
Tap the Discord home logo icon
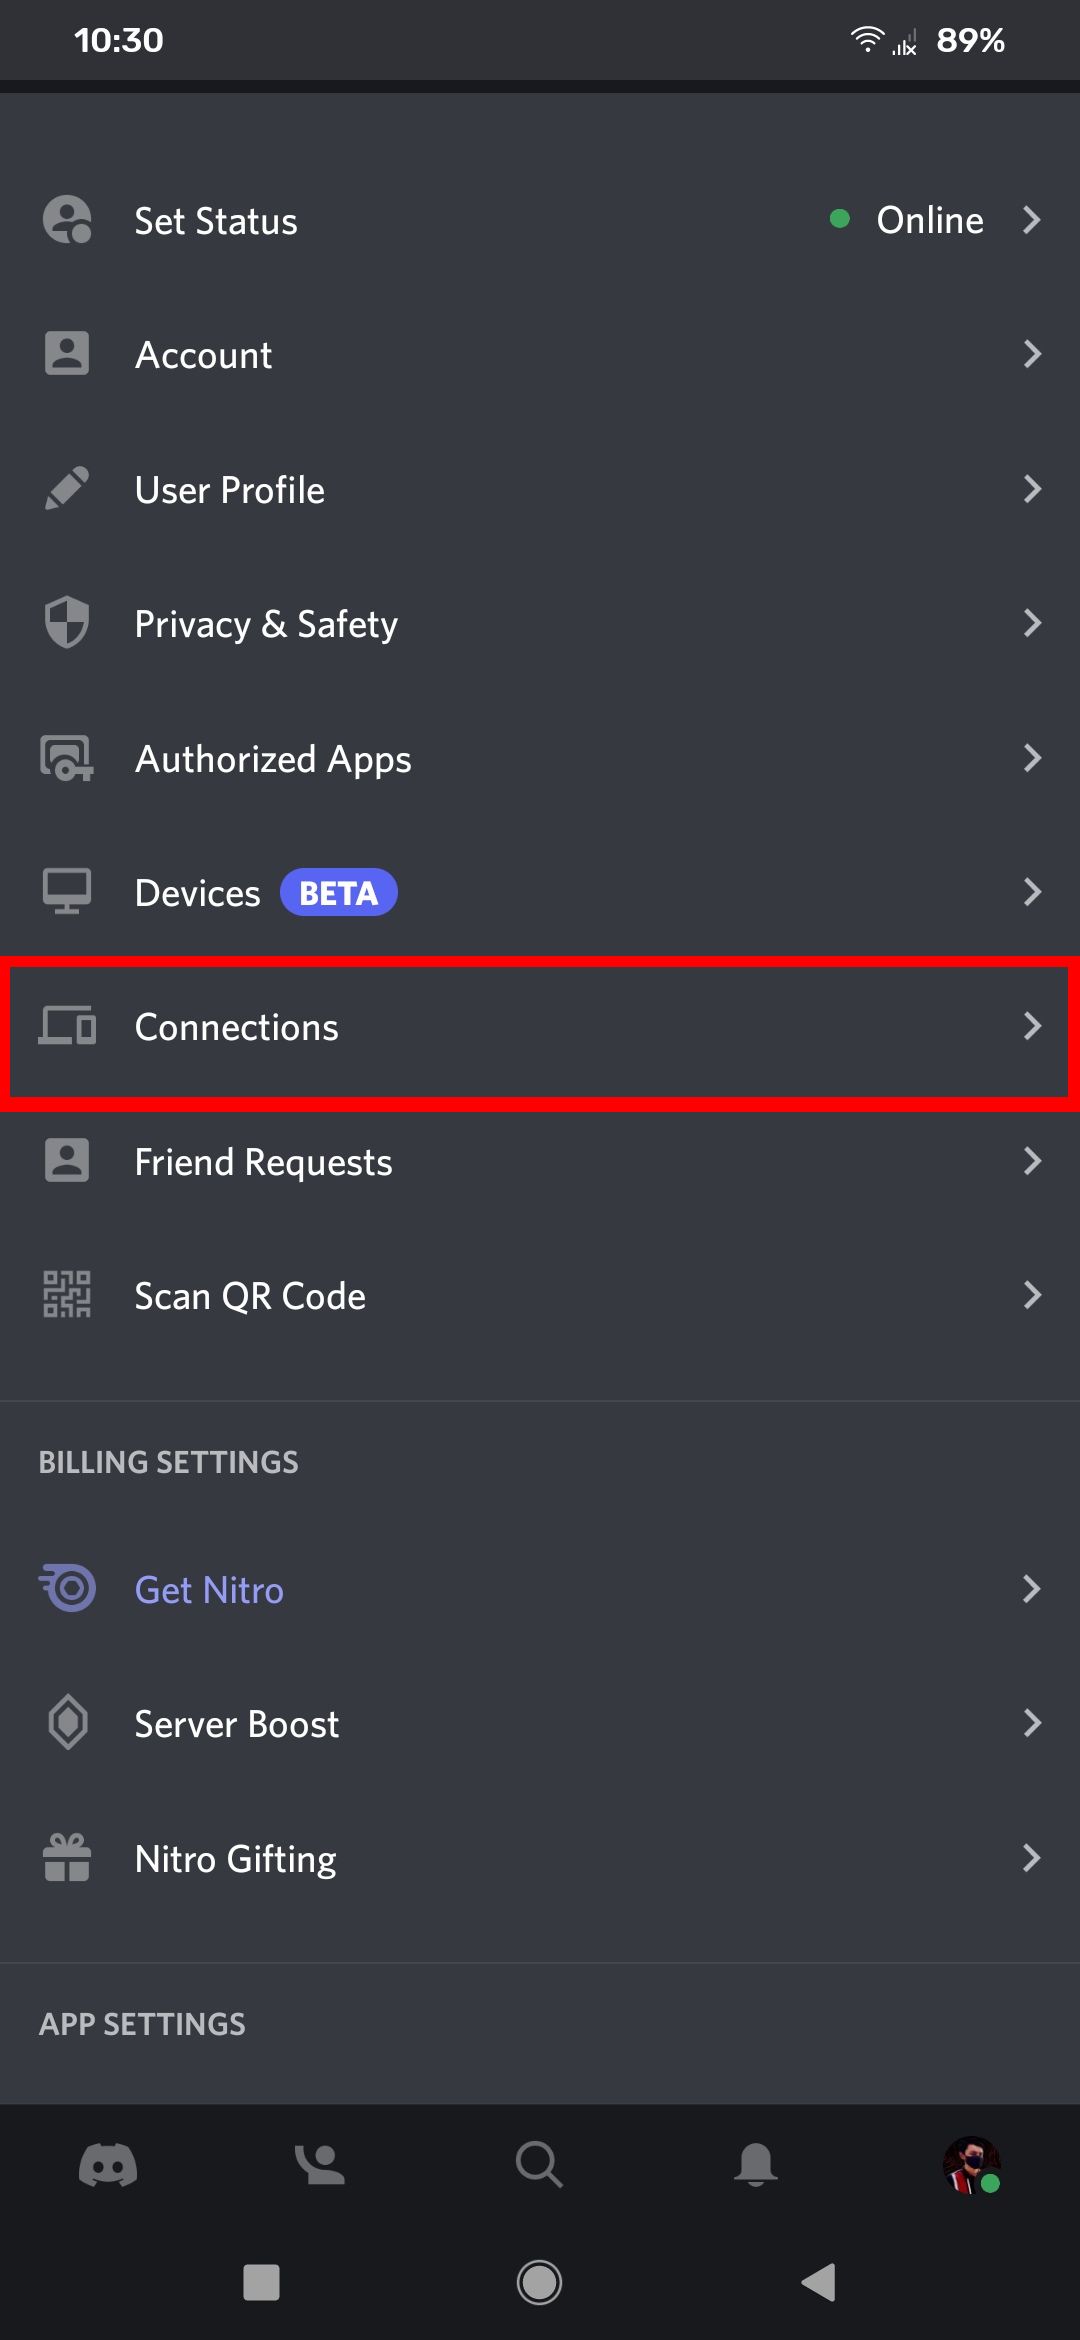point(108,2165)
